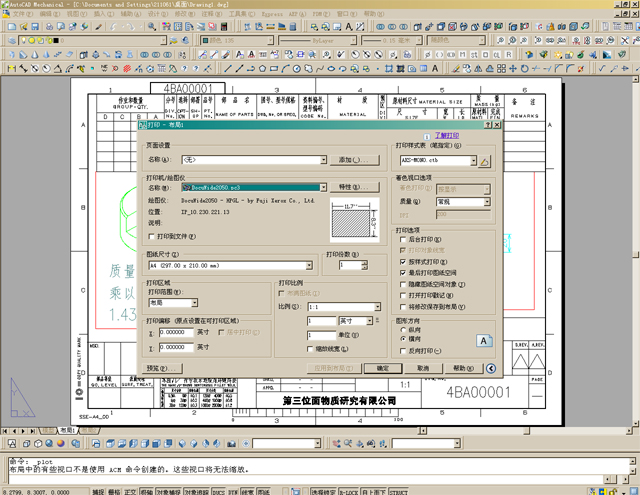The image size is (640, 495).
Task: Open the shaded viewport quality dropdown
Action: tap(487, 202)
